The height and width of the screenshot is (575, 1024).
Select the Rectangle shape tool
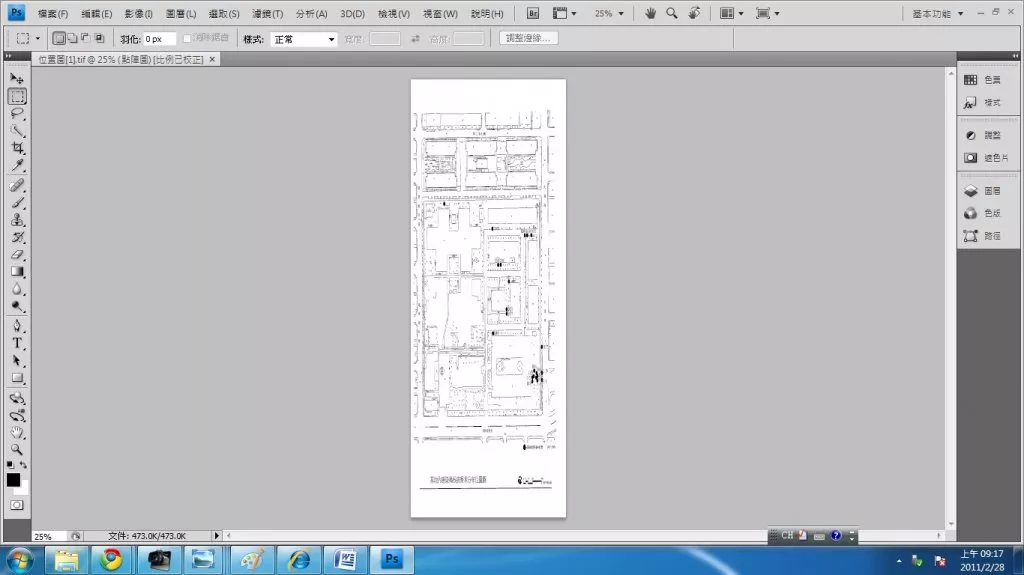(x=17, y=378)
